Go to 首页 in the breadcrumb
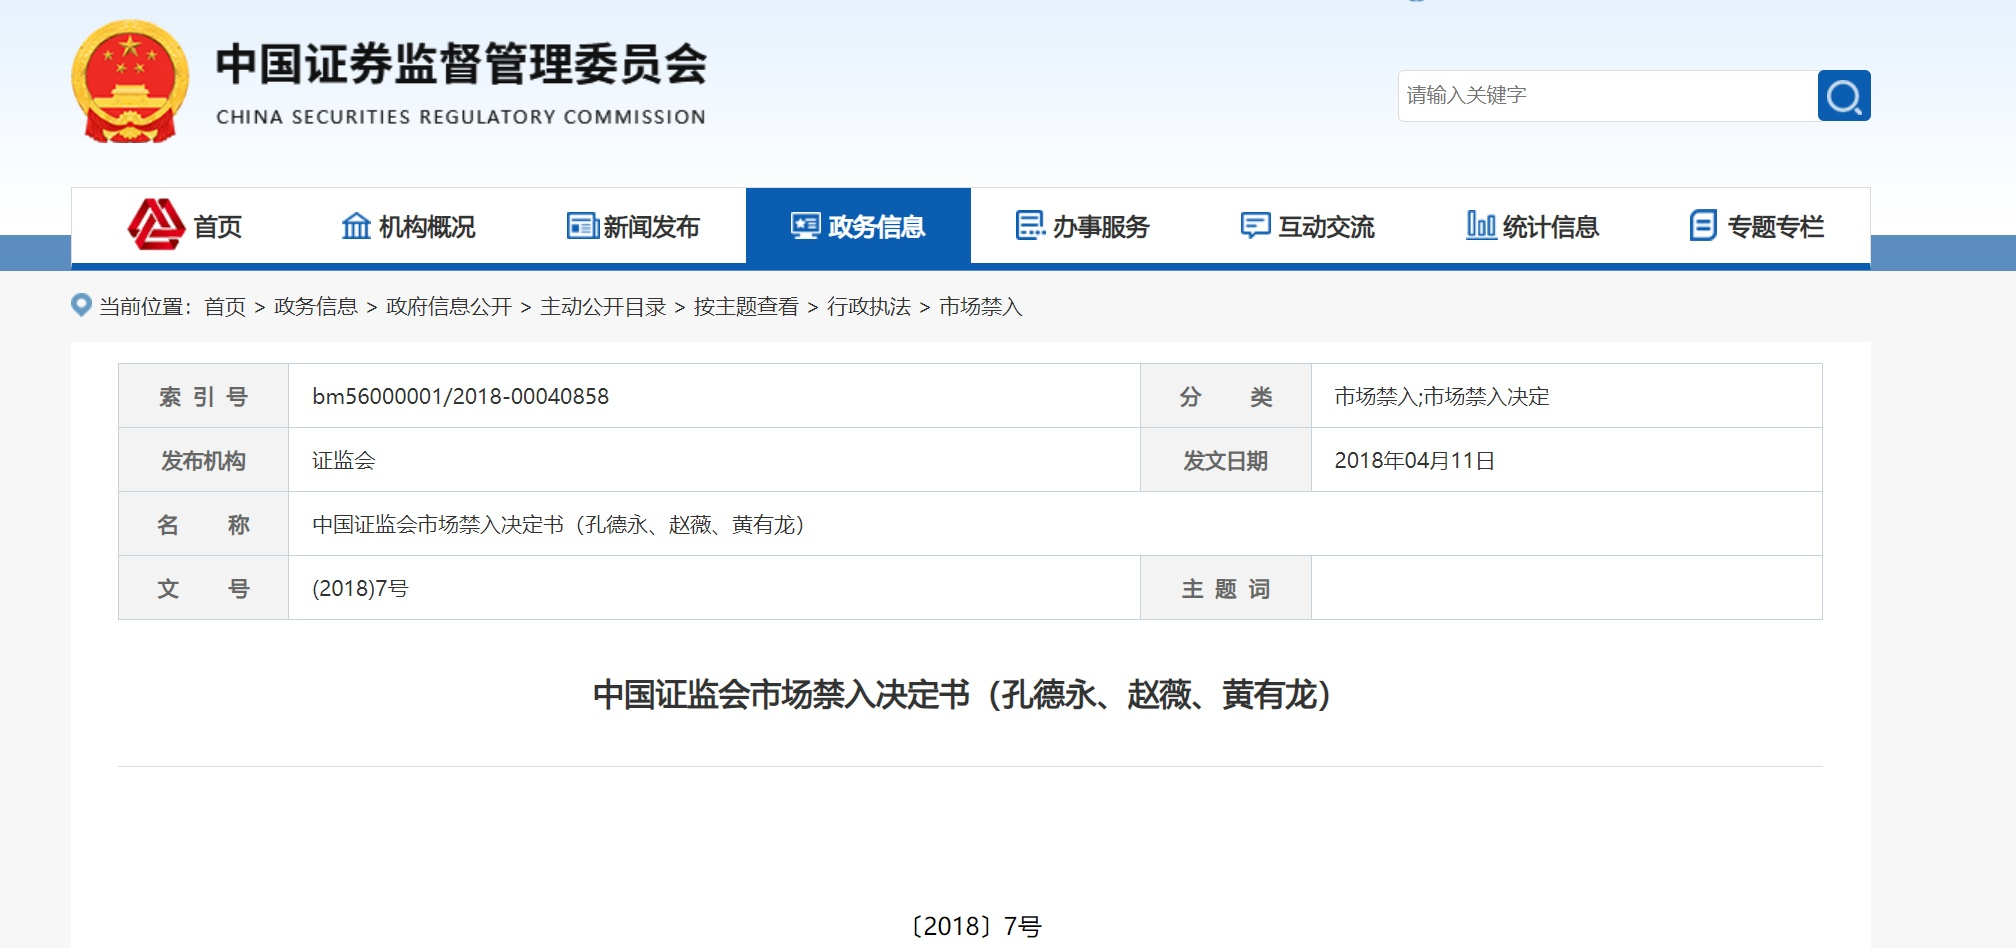Image resolution: width=2016 pixels, height=948 pixels. pyautogui.click(x=225, y=307)
